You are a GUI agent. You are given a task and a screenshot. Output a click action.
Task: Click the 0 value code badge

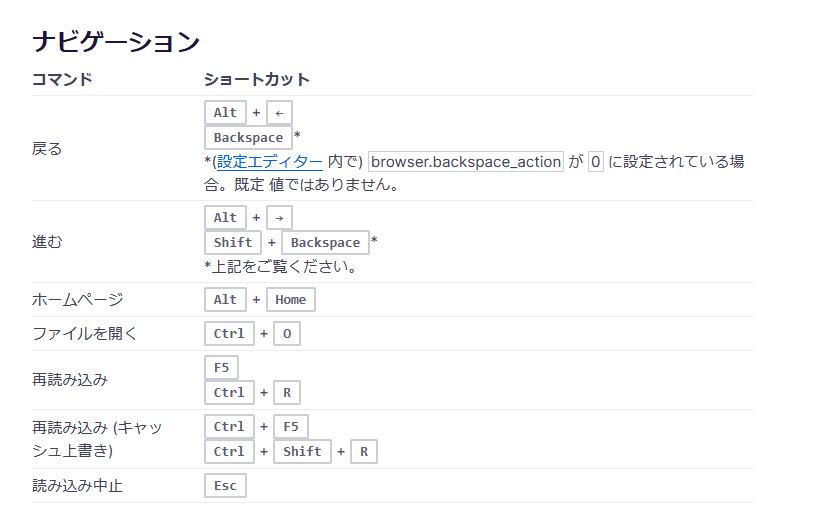(596, 162)
